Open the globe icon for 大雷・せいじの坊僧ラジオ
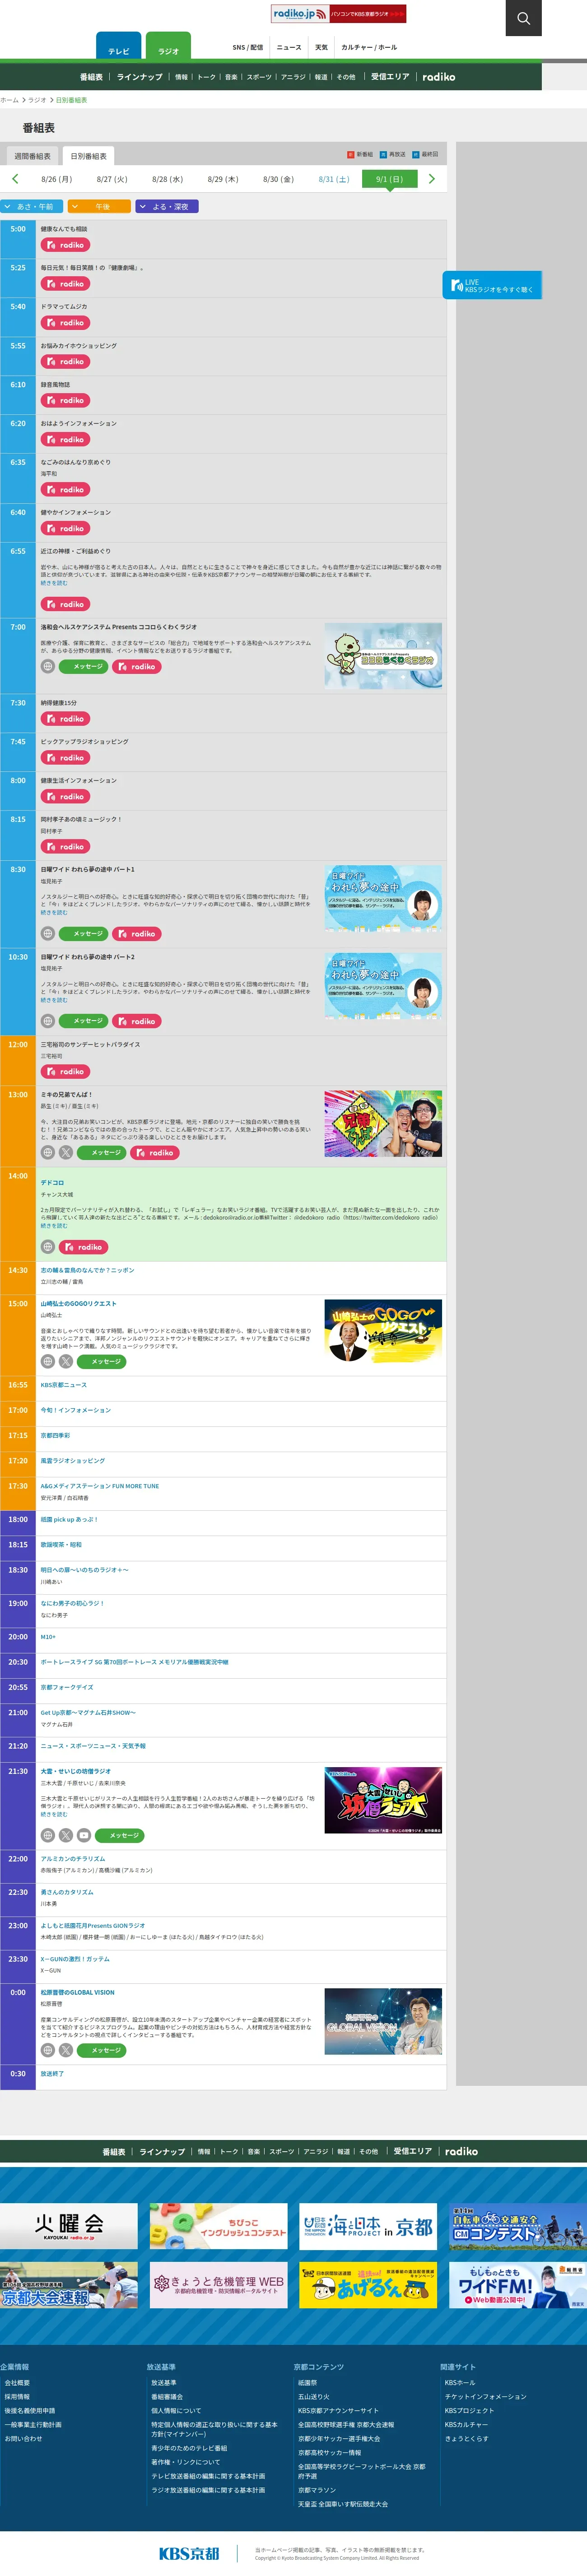This screenshot has height=2576, width=587. pyautogui.click(x=48, y=1835)
